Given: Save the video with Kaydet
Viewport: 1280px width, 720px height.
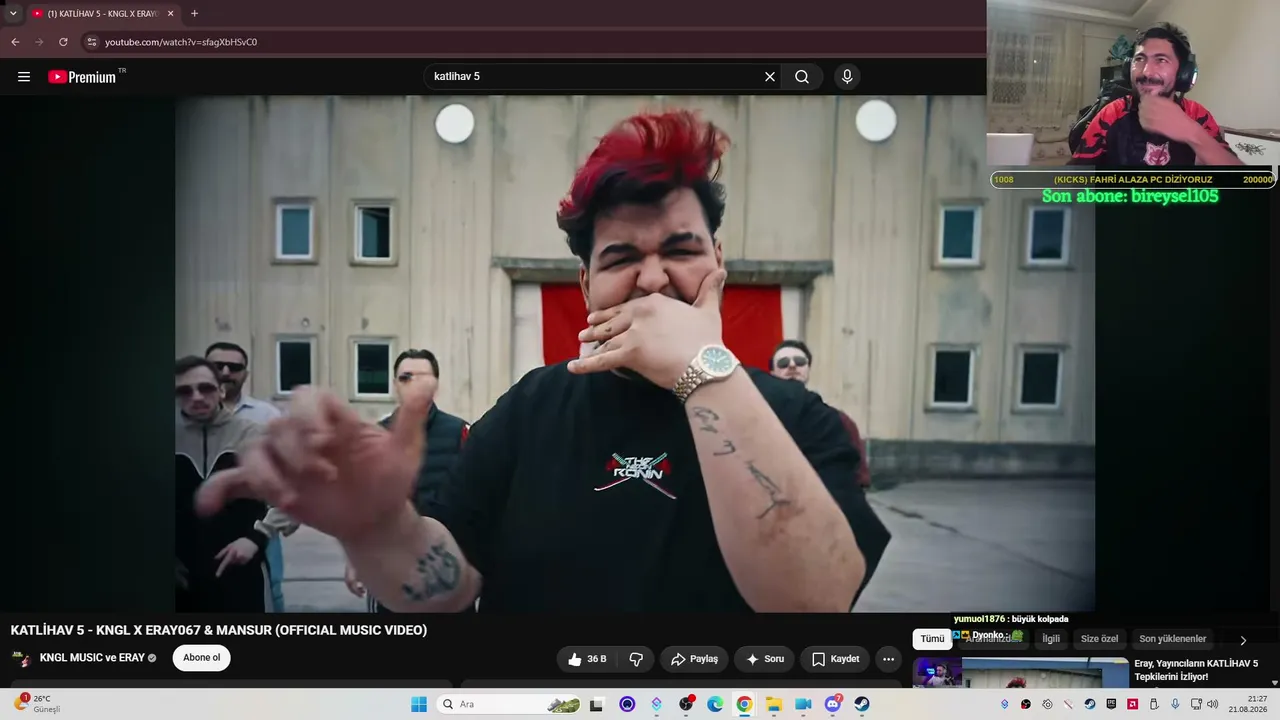Looking at the screenshot, I should pyautogui.click(x=835, y=659).
